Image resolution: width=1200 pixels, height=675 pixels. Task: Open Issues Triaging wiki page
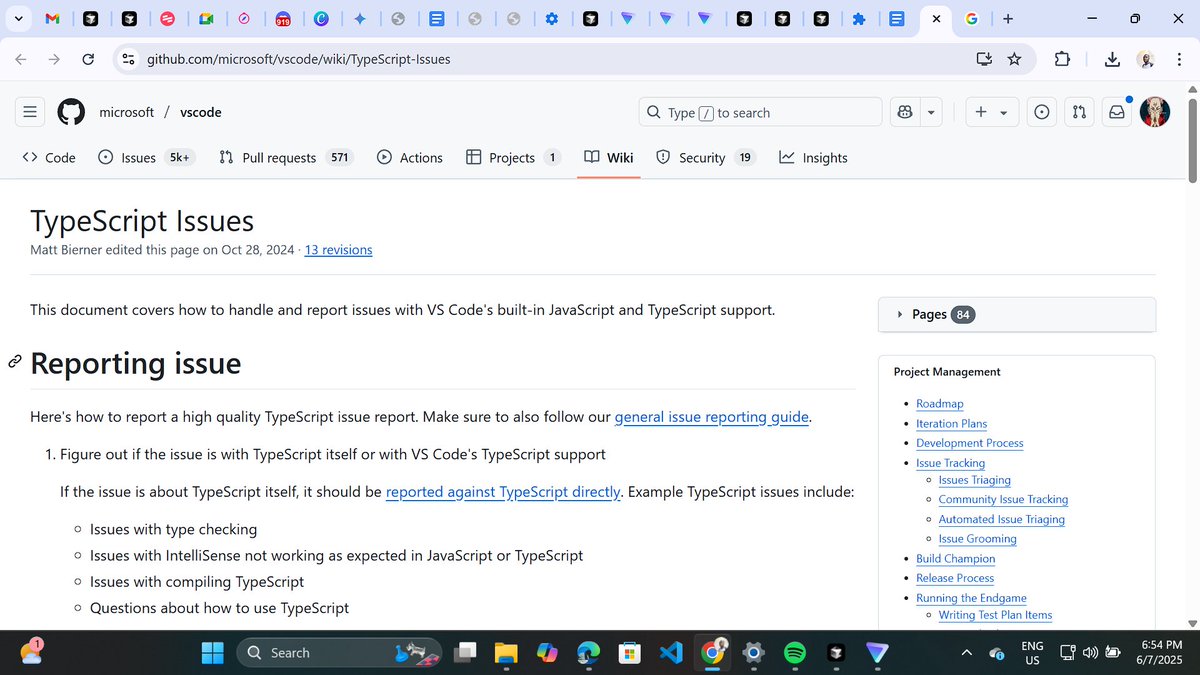click(974, 480)
